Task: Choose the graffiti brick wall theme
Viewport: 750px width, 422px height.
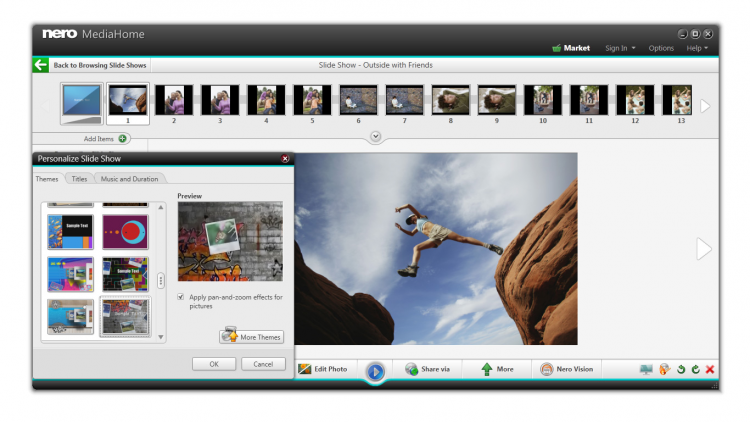Action: pos(125,317)
